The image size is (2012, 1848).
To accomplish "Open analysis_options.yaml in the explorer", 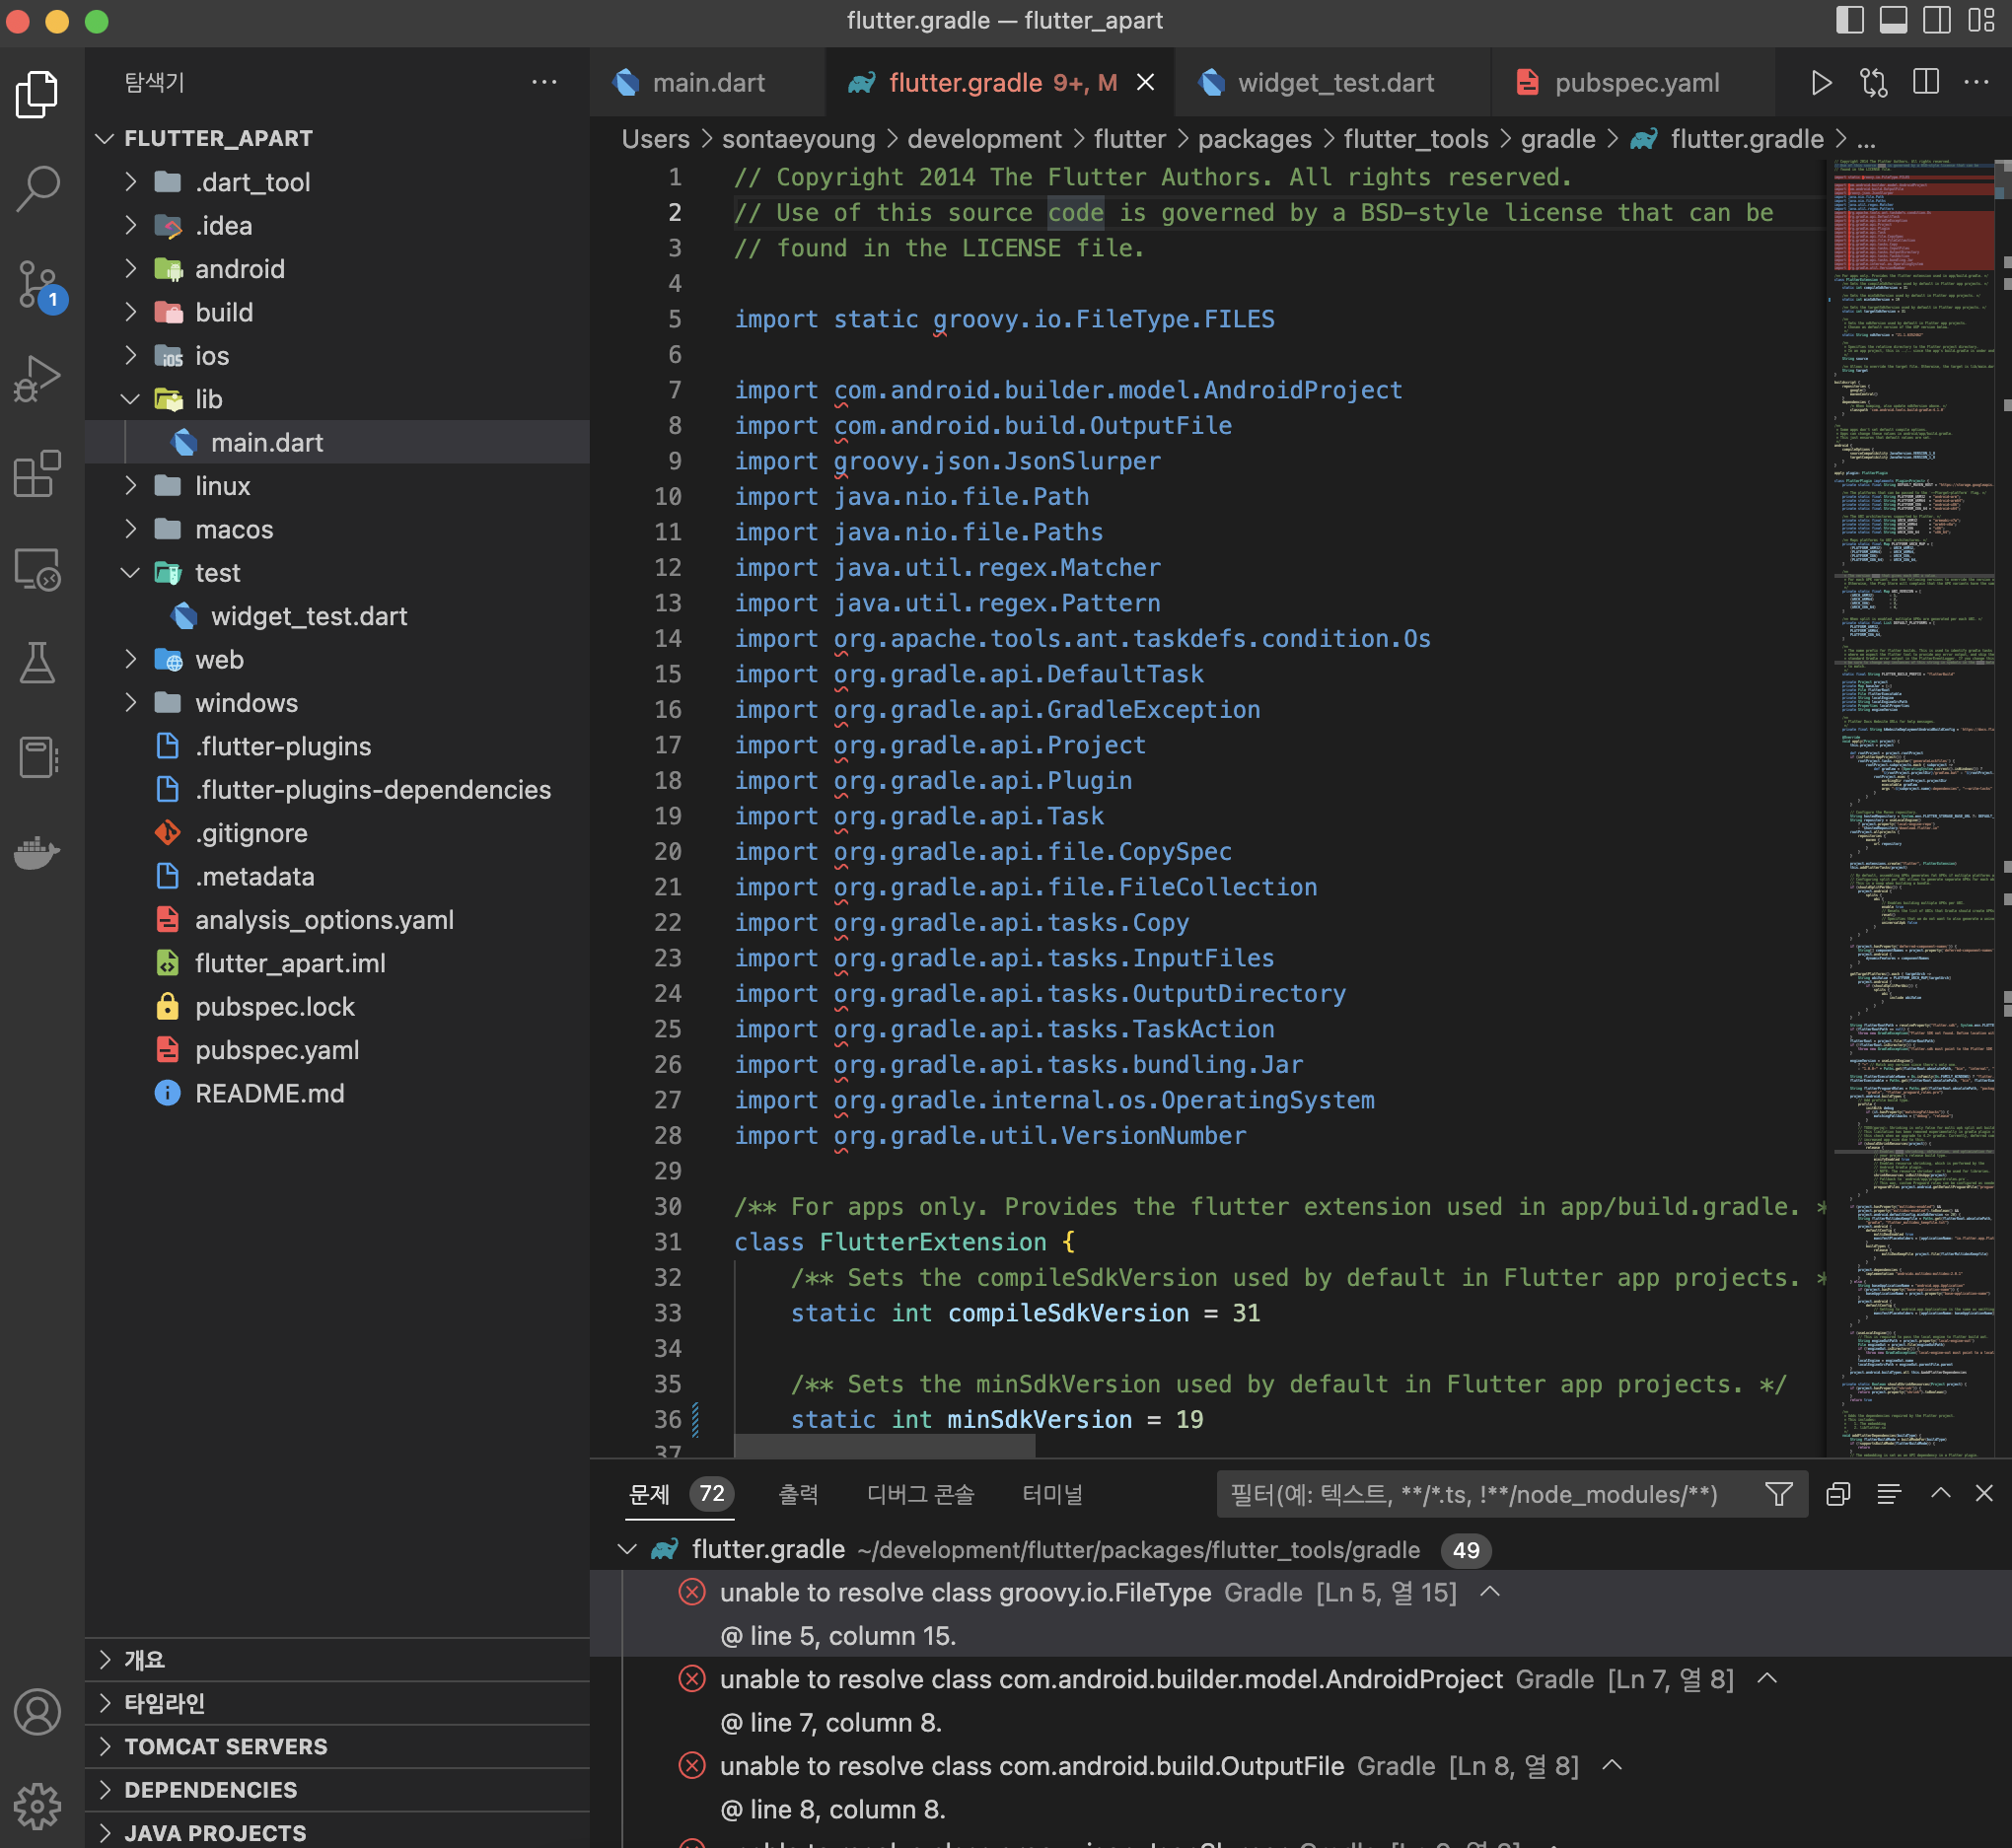I will (x=337, y=919).
